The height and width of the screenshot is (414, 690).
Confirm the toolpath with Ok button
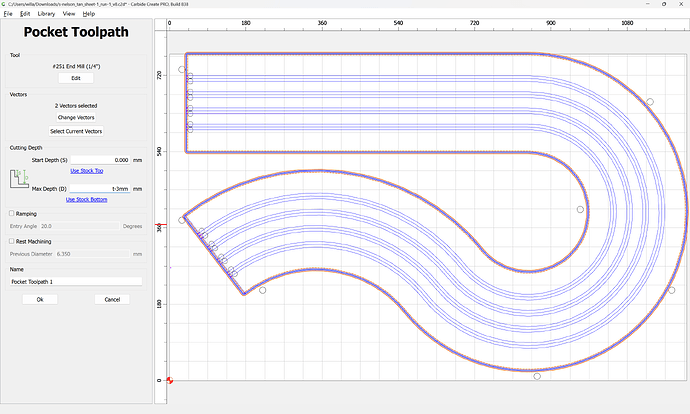coord(40,299)
